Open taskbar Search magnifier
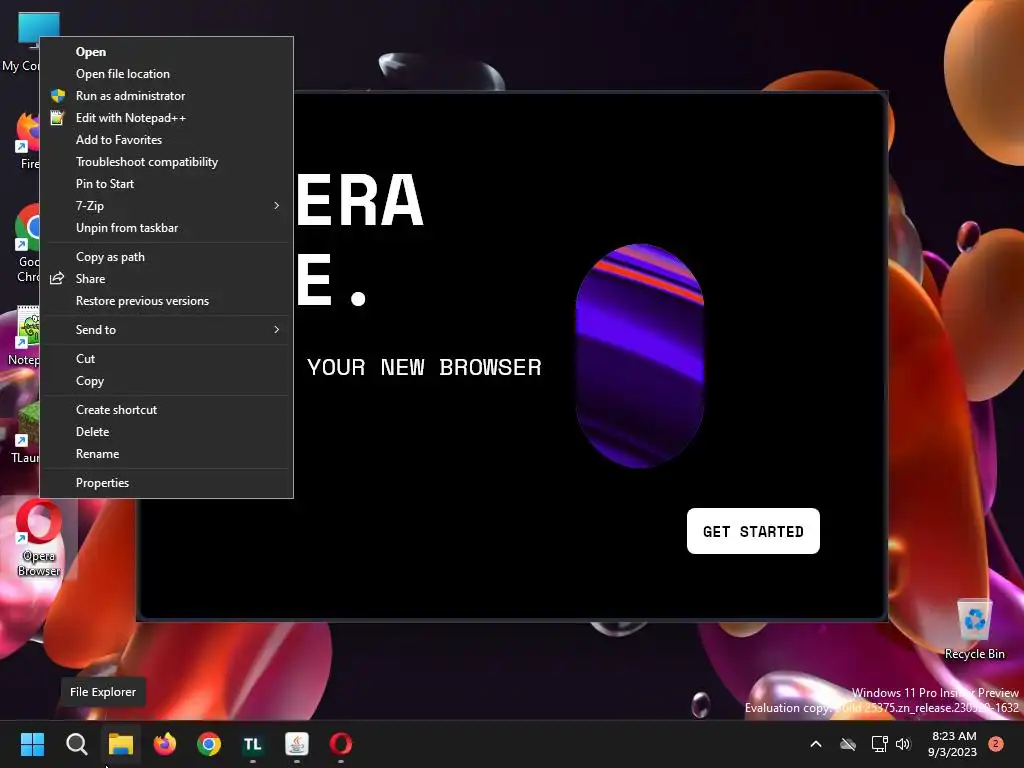Image resolution: width=1024 pixels, height=768 pixels. click(x=76, y=744)
